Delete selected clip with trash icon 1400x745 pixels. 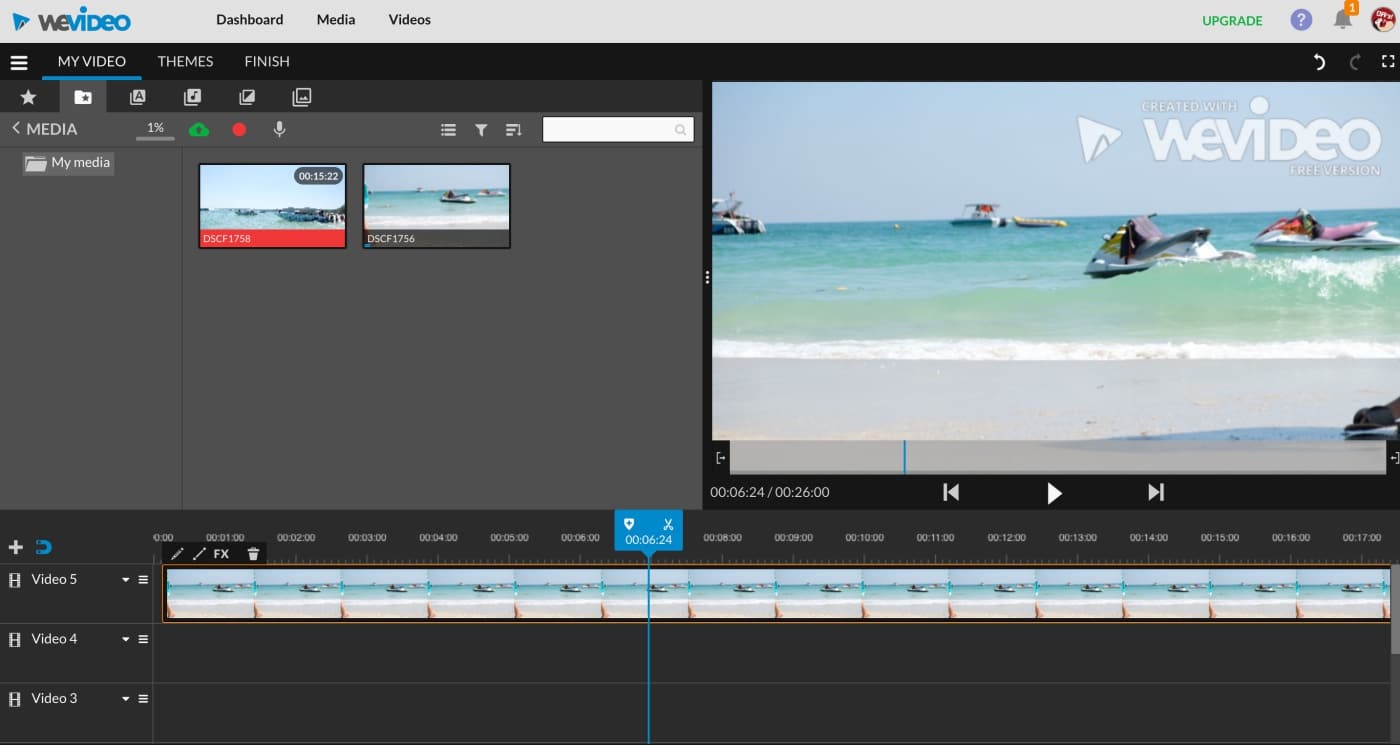(253, 554)
